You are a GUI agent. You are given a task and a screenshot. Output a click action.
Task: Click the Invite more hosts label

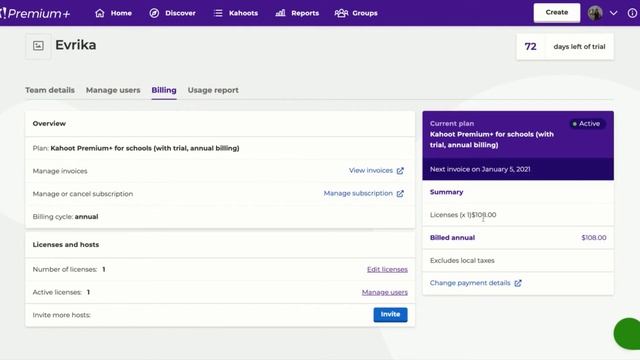(x=62, y=315)
